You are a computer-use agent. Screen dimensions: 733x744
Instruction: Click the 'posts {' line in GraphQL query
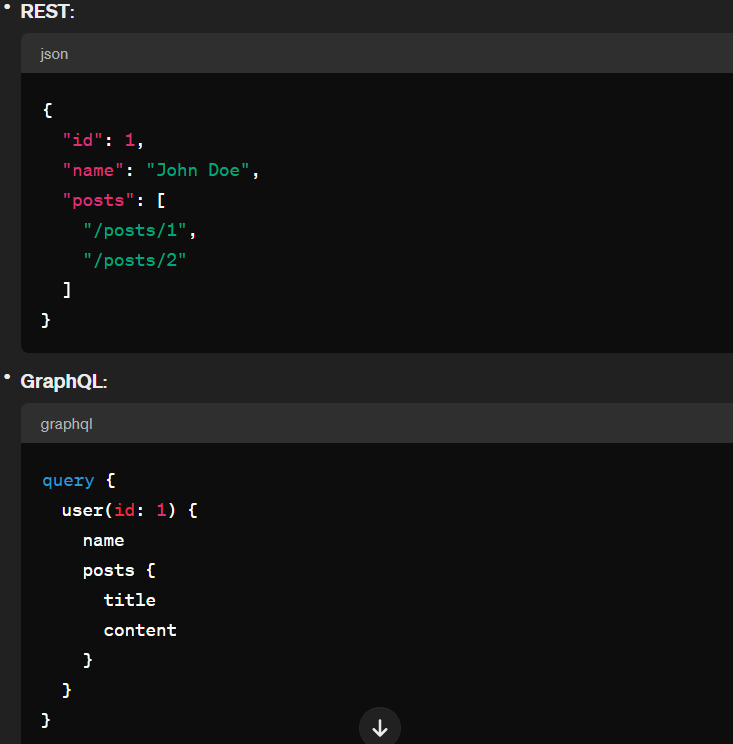pyautogui.click(x=119, y=570)
